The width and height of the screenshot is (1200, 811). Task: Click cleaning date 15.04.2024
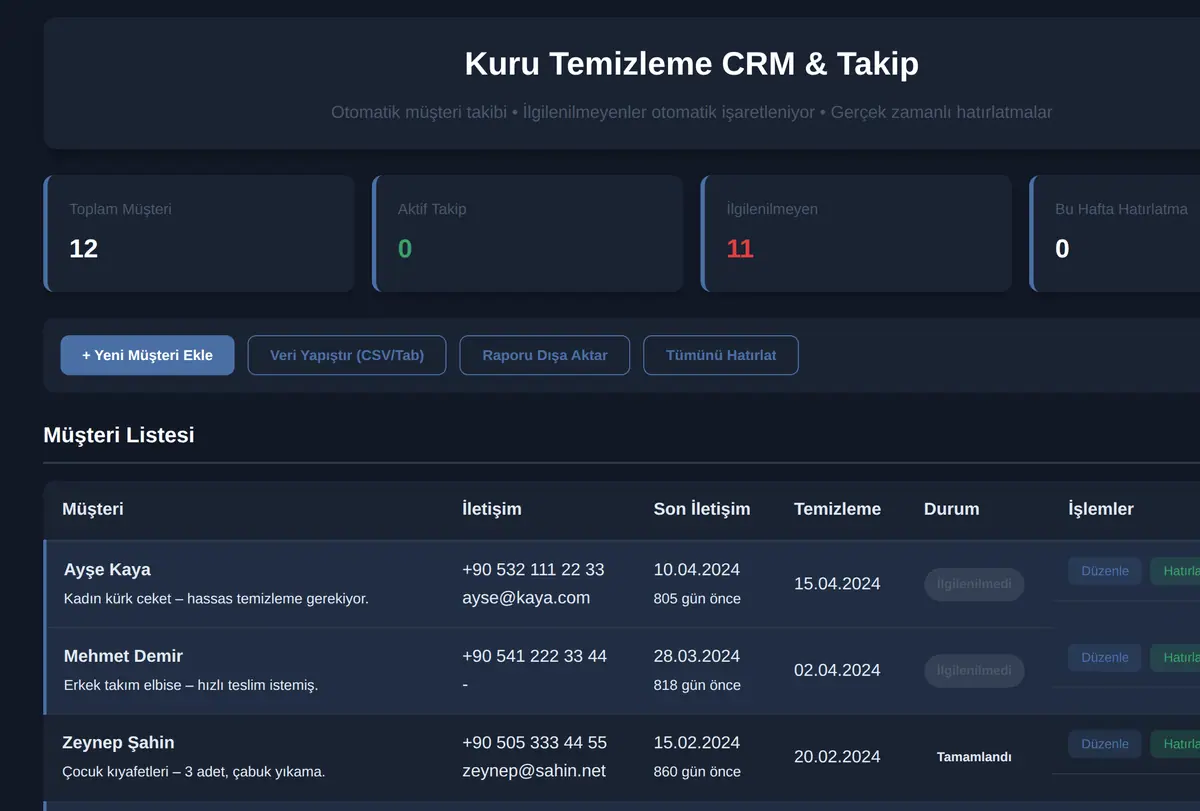pos(837,584)
